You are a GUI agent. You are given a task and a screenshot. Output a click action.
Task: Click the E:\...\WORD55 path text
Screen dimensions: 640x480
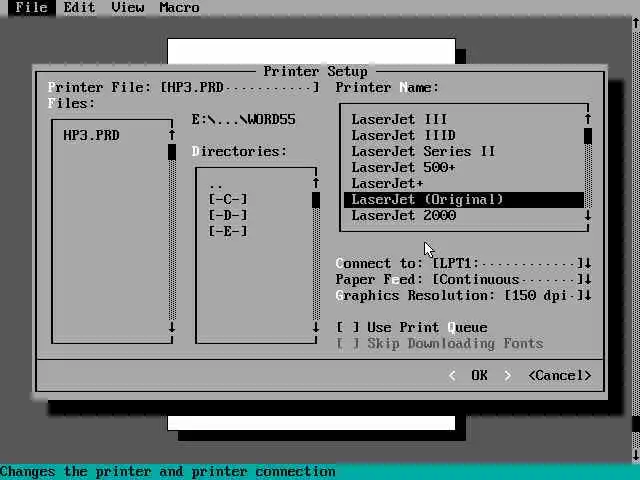pos(244,119)
